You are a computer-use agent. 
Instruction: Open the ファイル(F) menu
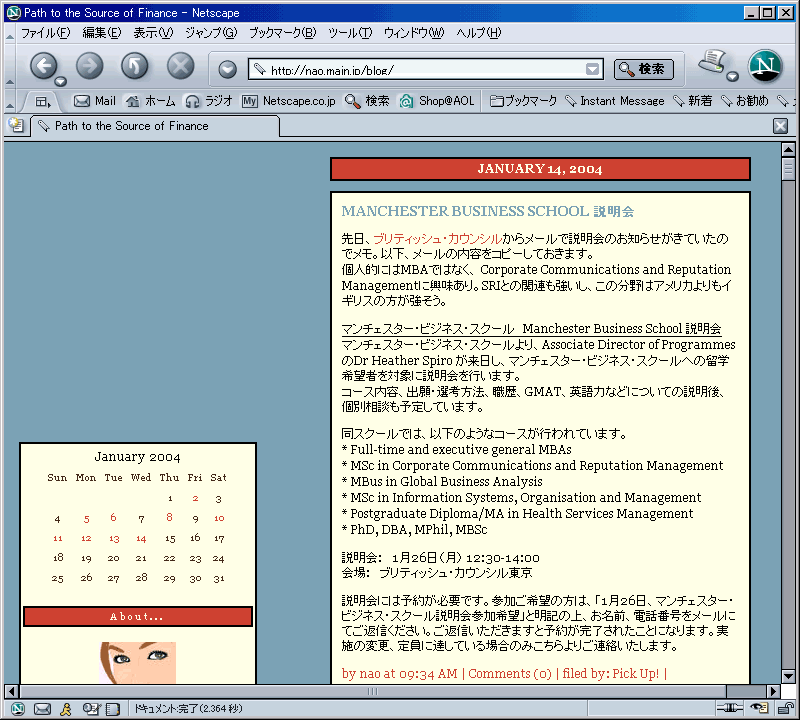click(x=45, y=33)
